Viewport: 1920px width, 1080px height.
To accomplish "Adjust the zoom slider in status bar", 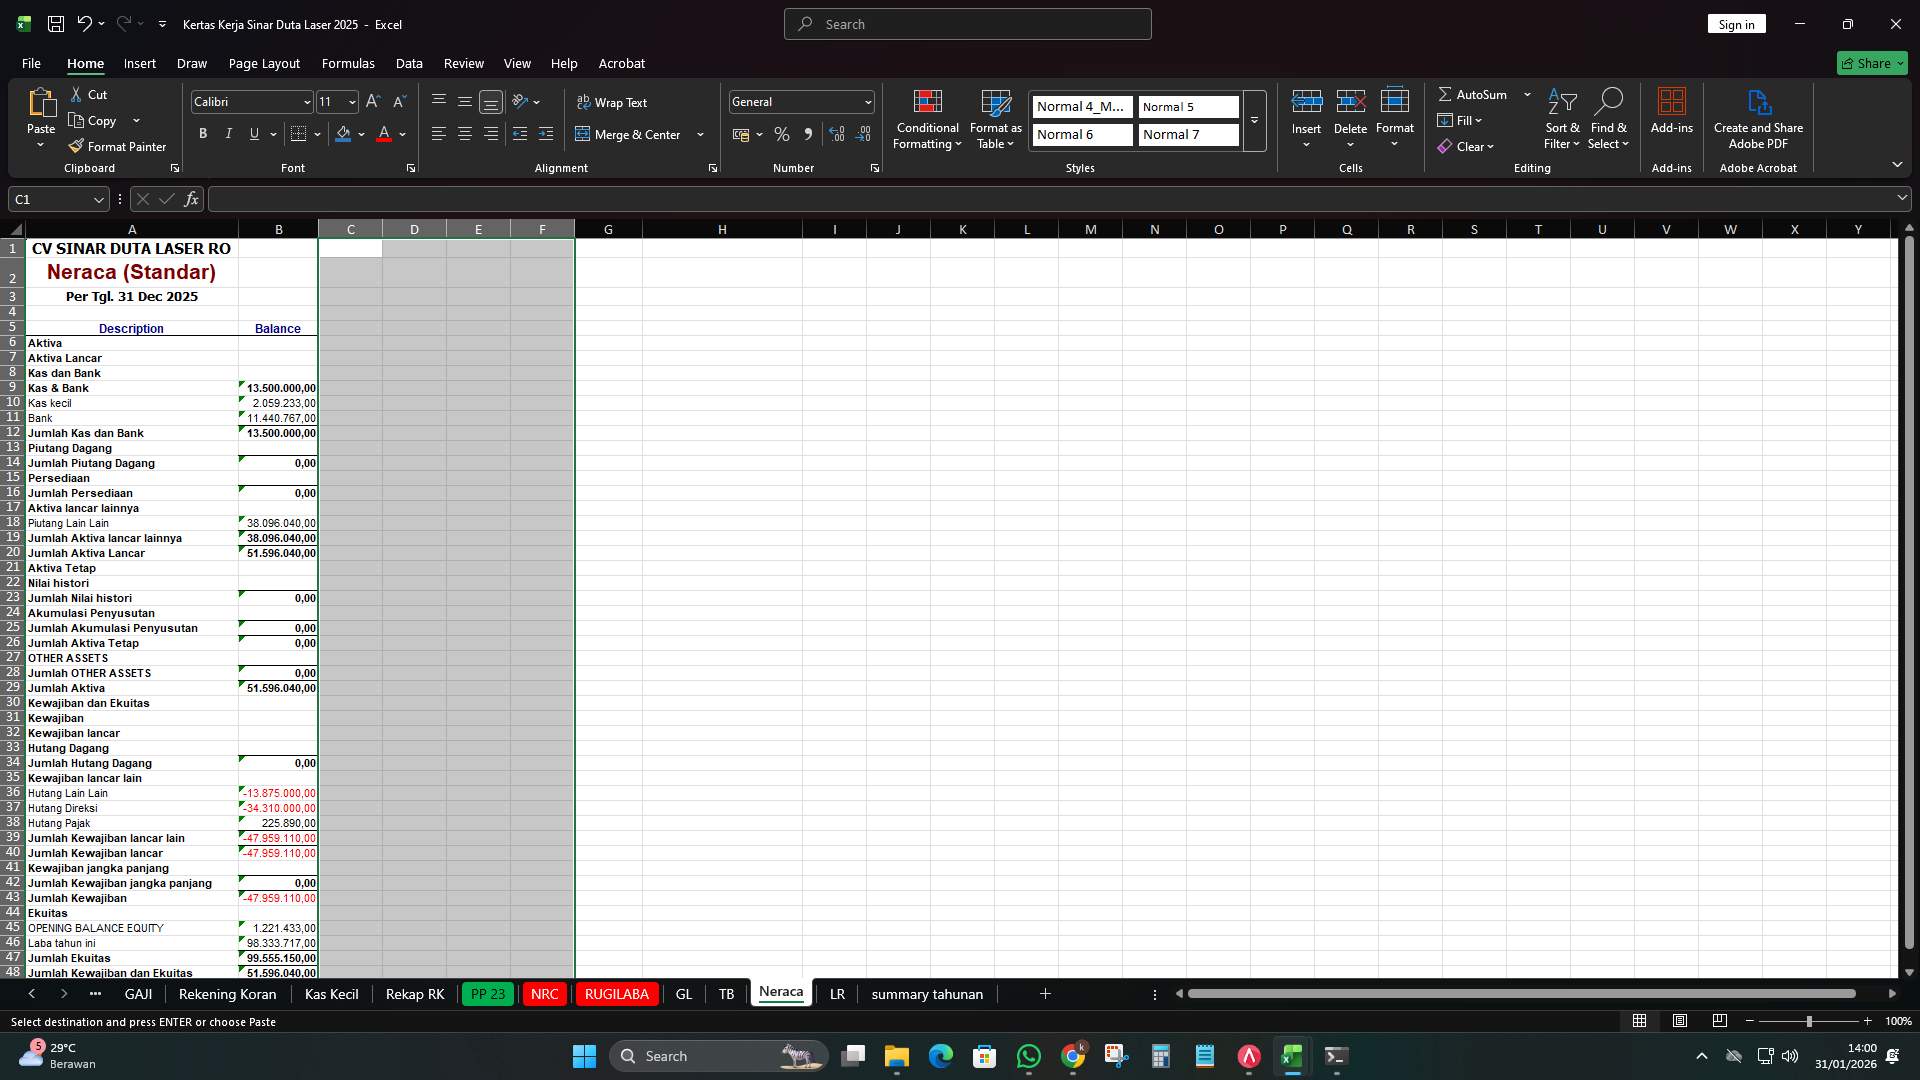I will tap(1808, 1021).
